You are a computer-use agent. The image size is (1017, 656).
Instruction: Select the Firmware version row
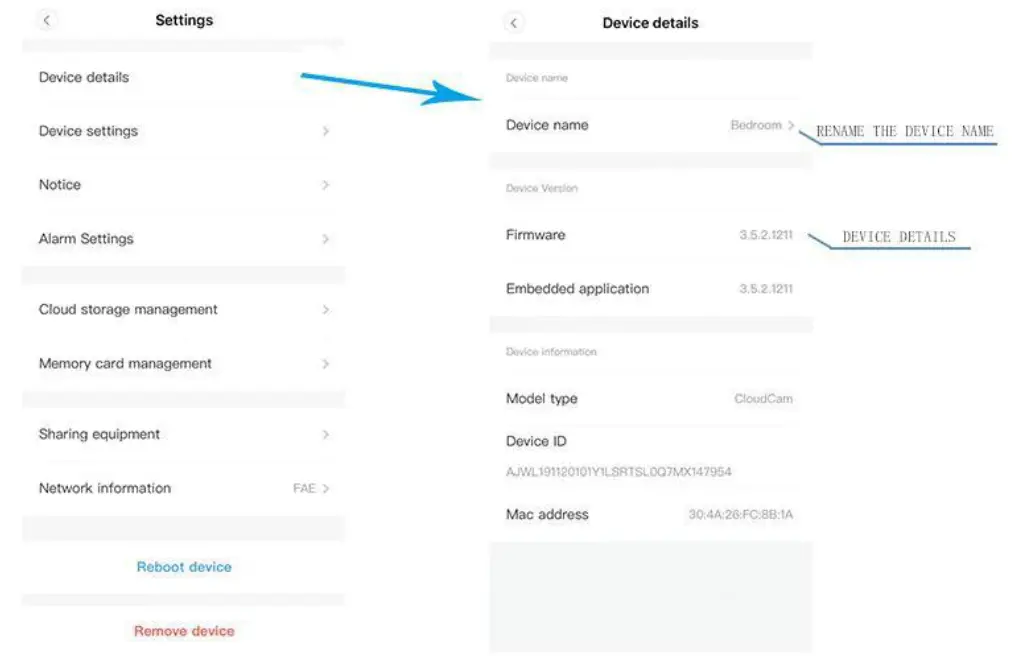tap(536, 235)
